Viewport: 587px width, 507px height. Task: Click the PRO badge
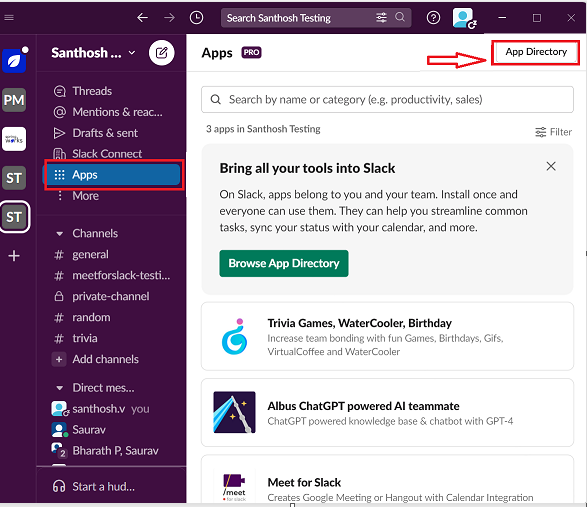(251, 52)
